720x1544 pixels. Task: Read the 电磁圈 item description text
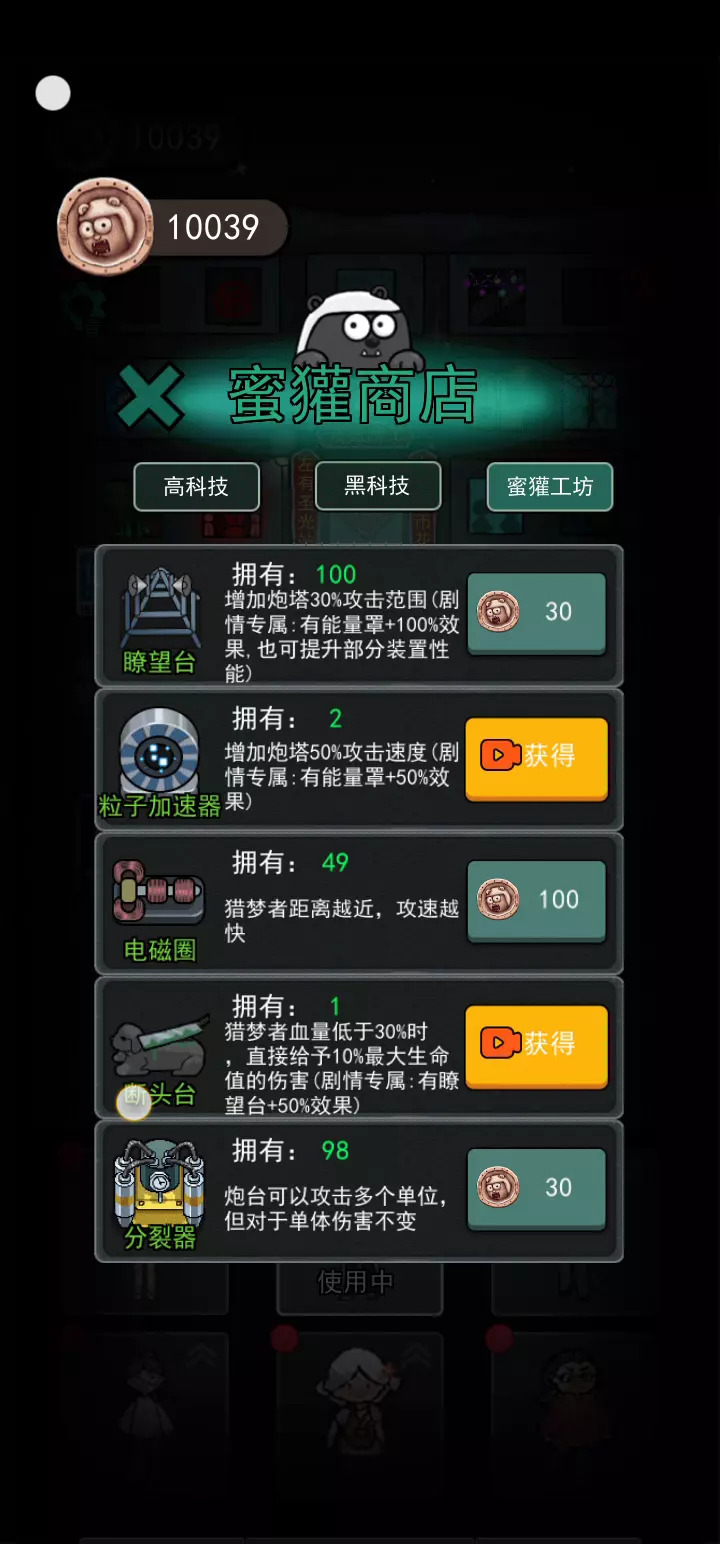tap(341, 920)
